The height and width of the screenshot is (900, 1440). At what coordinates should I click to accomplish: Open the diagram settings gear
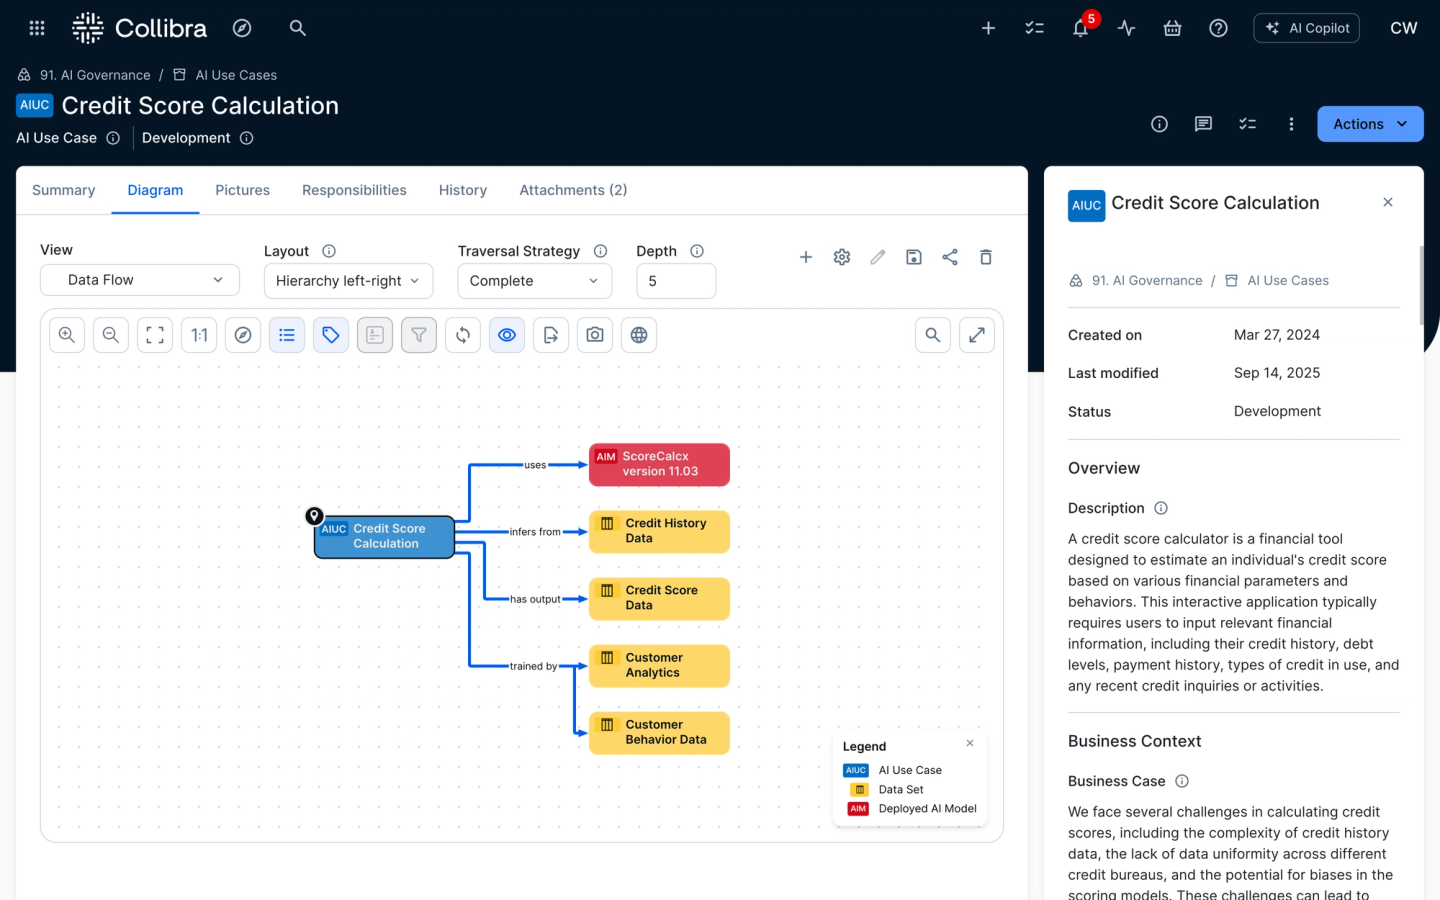tap(842, 257)
